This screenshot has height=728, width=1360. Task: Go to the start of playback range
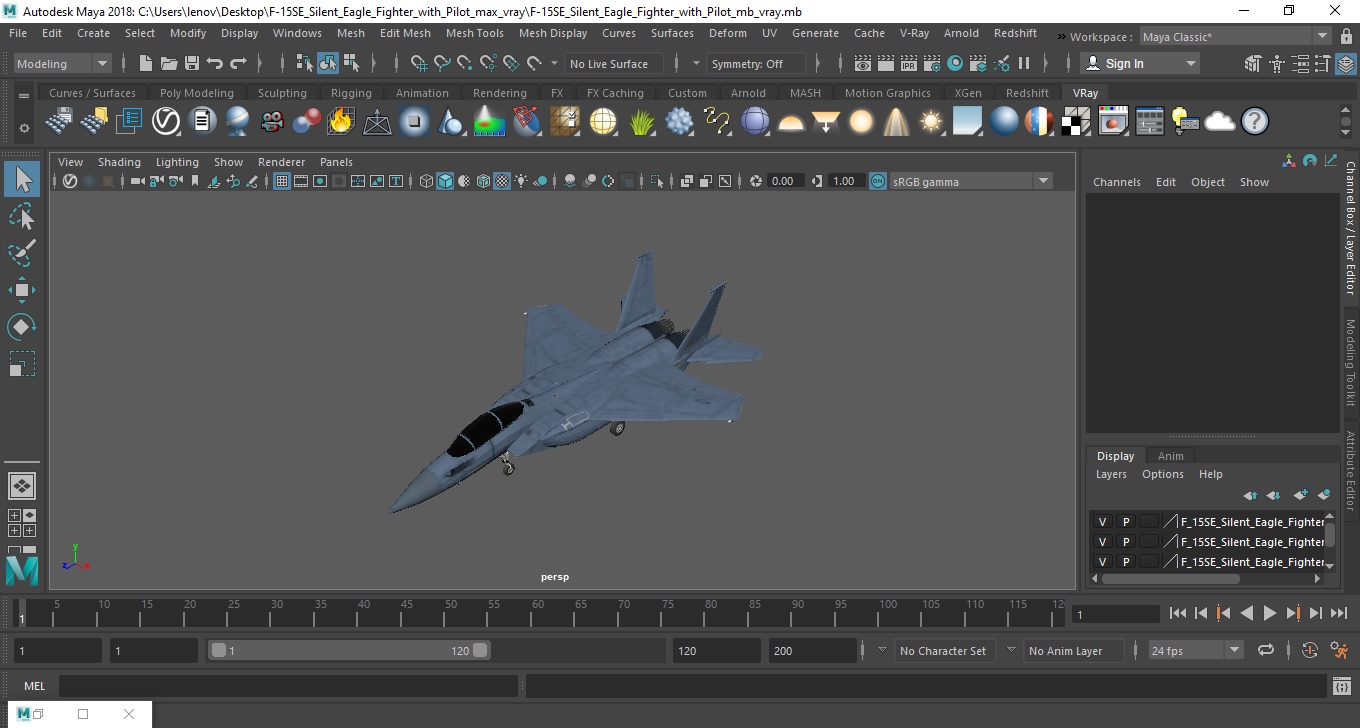[x=1178, y=613]
